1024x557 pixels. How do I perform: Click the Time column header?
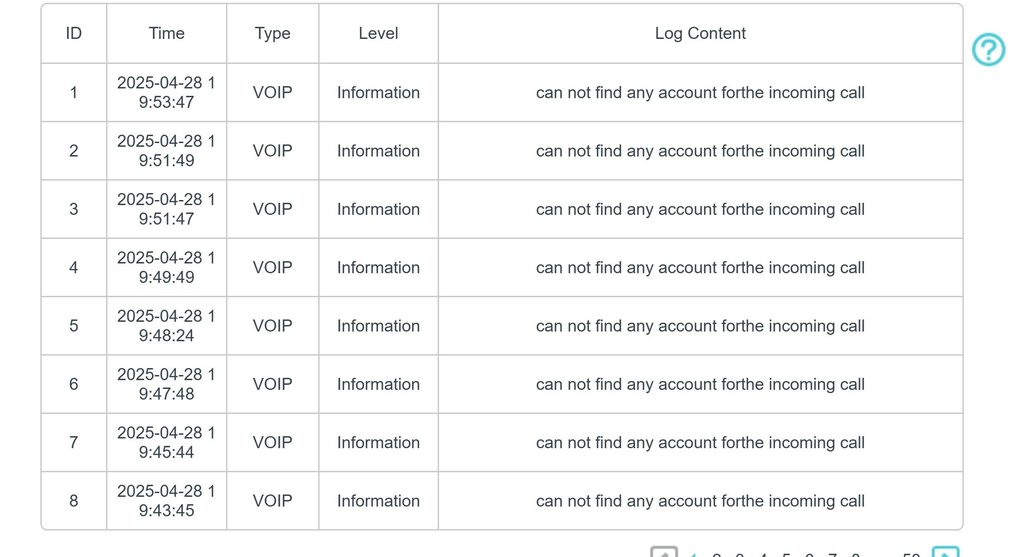[x=167, y=33]
